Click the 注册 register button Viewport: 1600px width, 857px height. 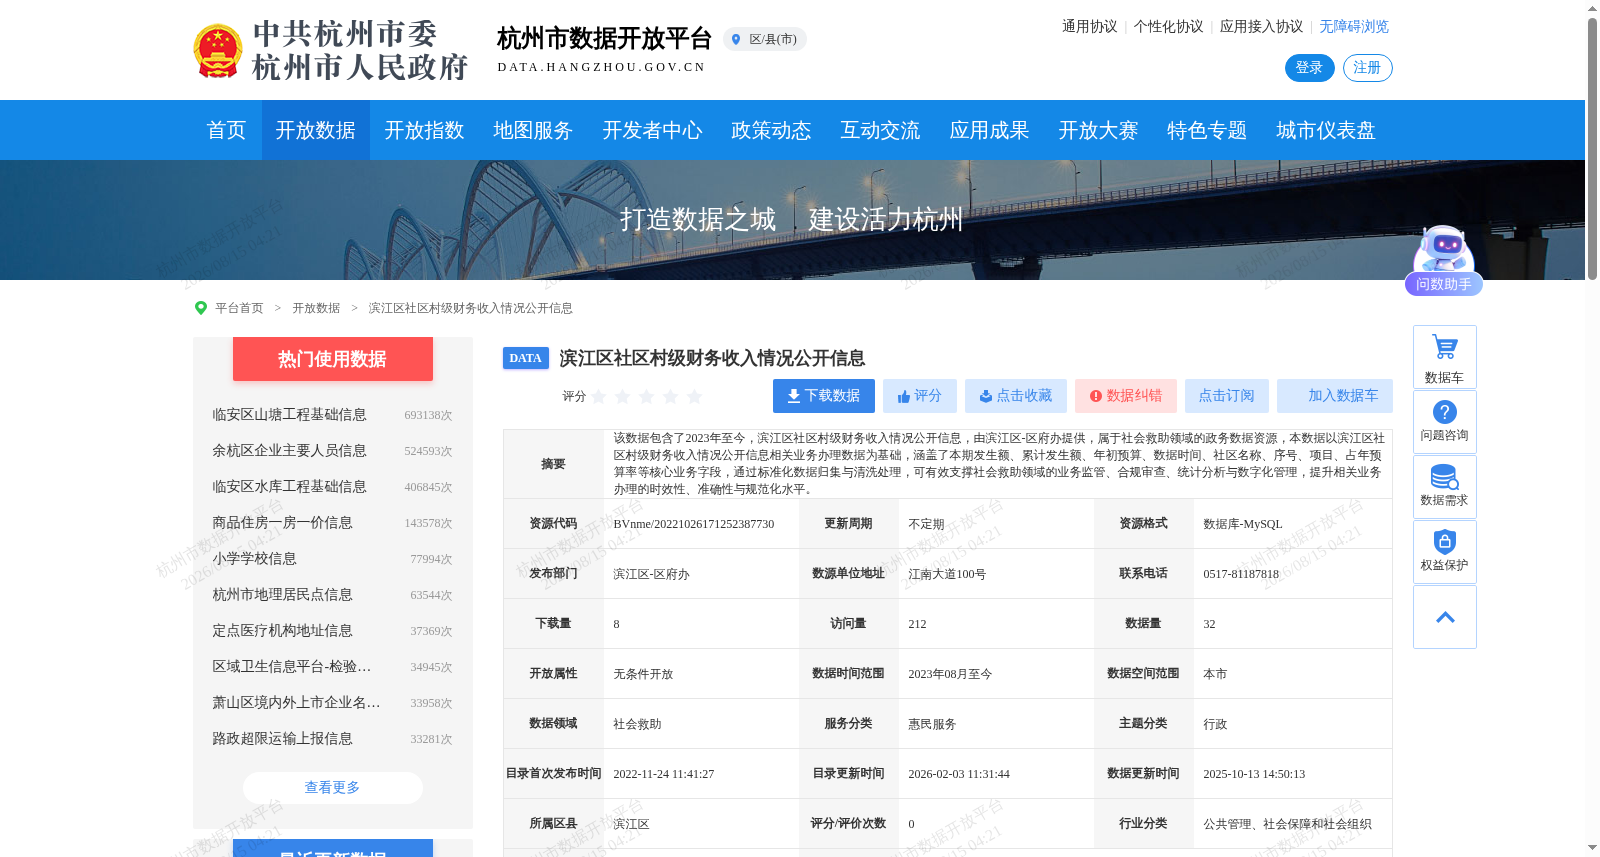point(1367,68)
